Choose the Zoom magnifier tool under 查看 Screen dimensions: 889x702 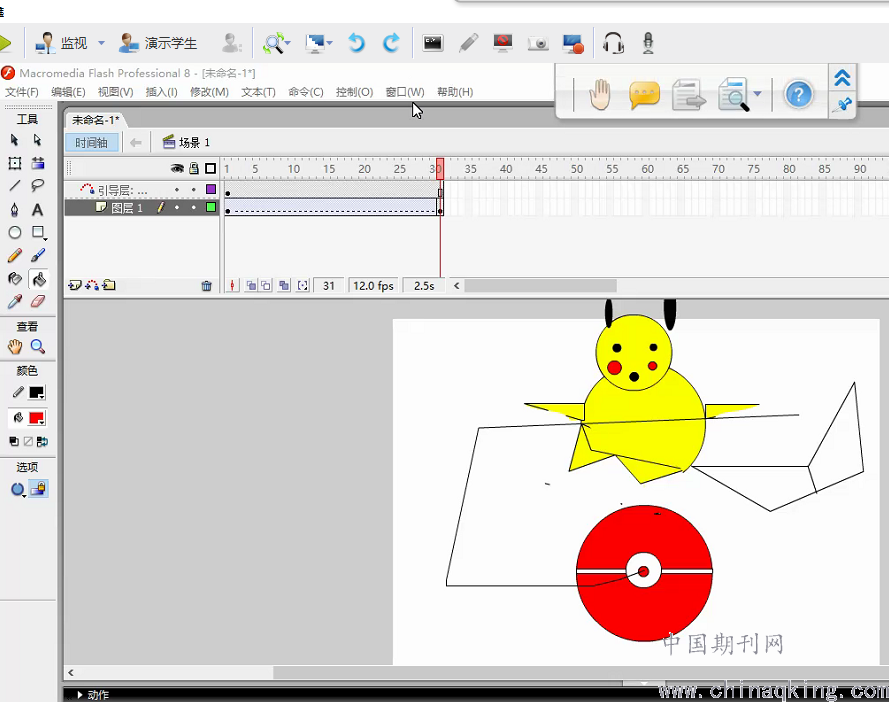[38, 346]
